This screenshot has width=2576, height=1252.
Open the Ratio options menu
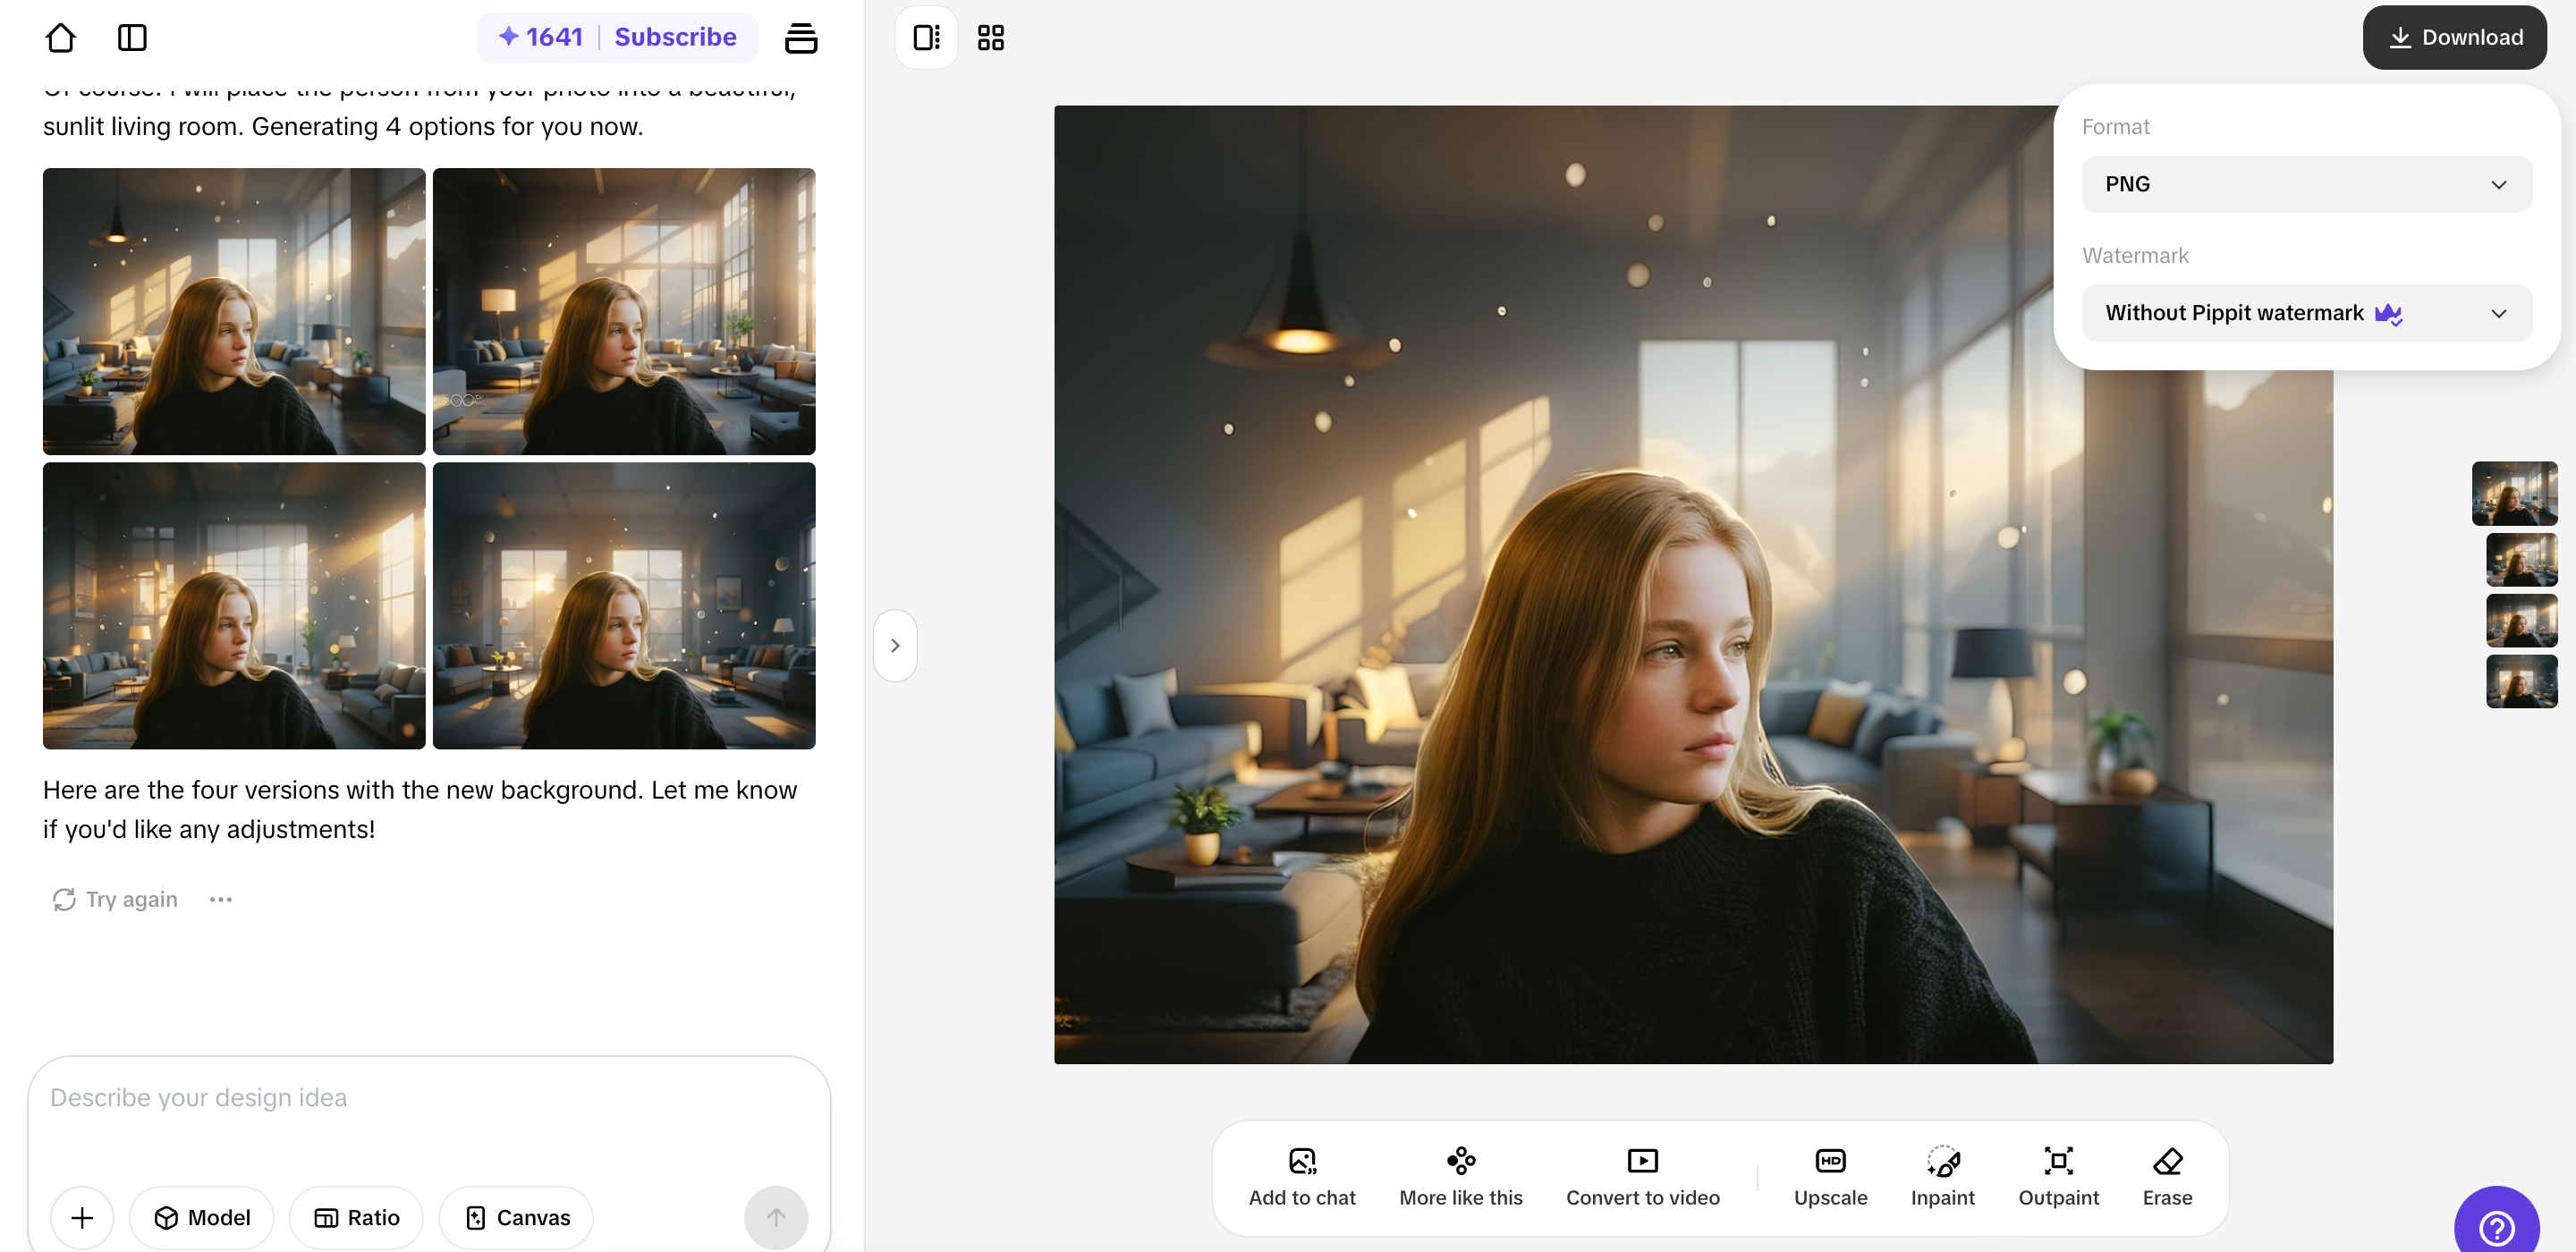pyautogui.click(x=356, y=1217)
